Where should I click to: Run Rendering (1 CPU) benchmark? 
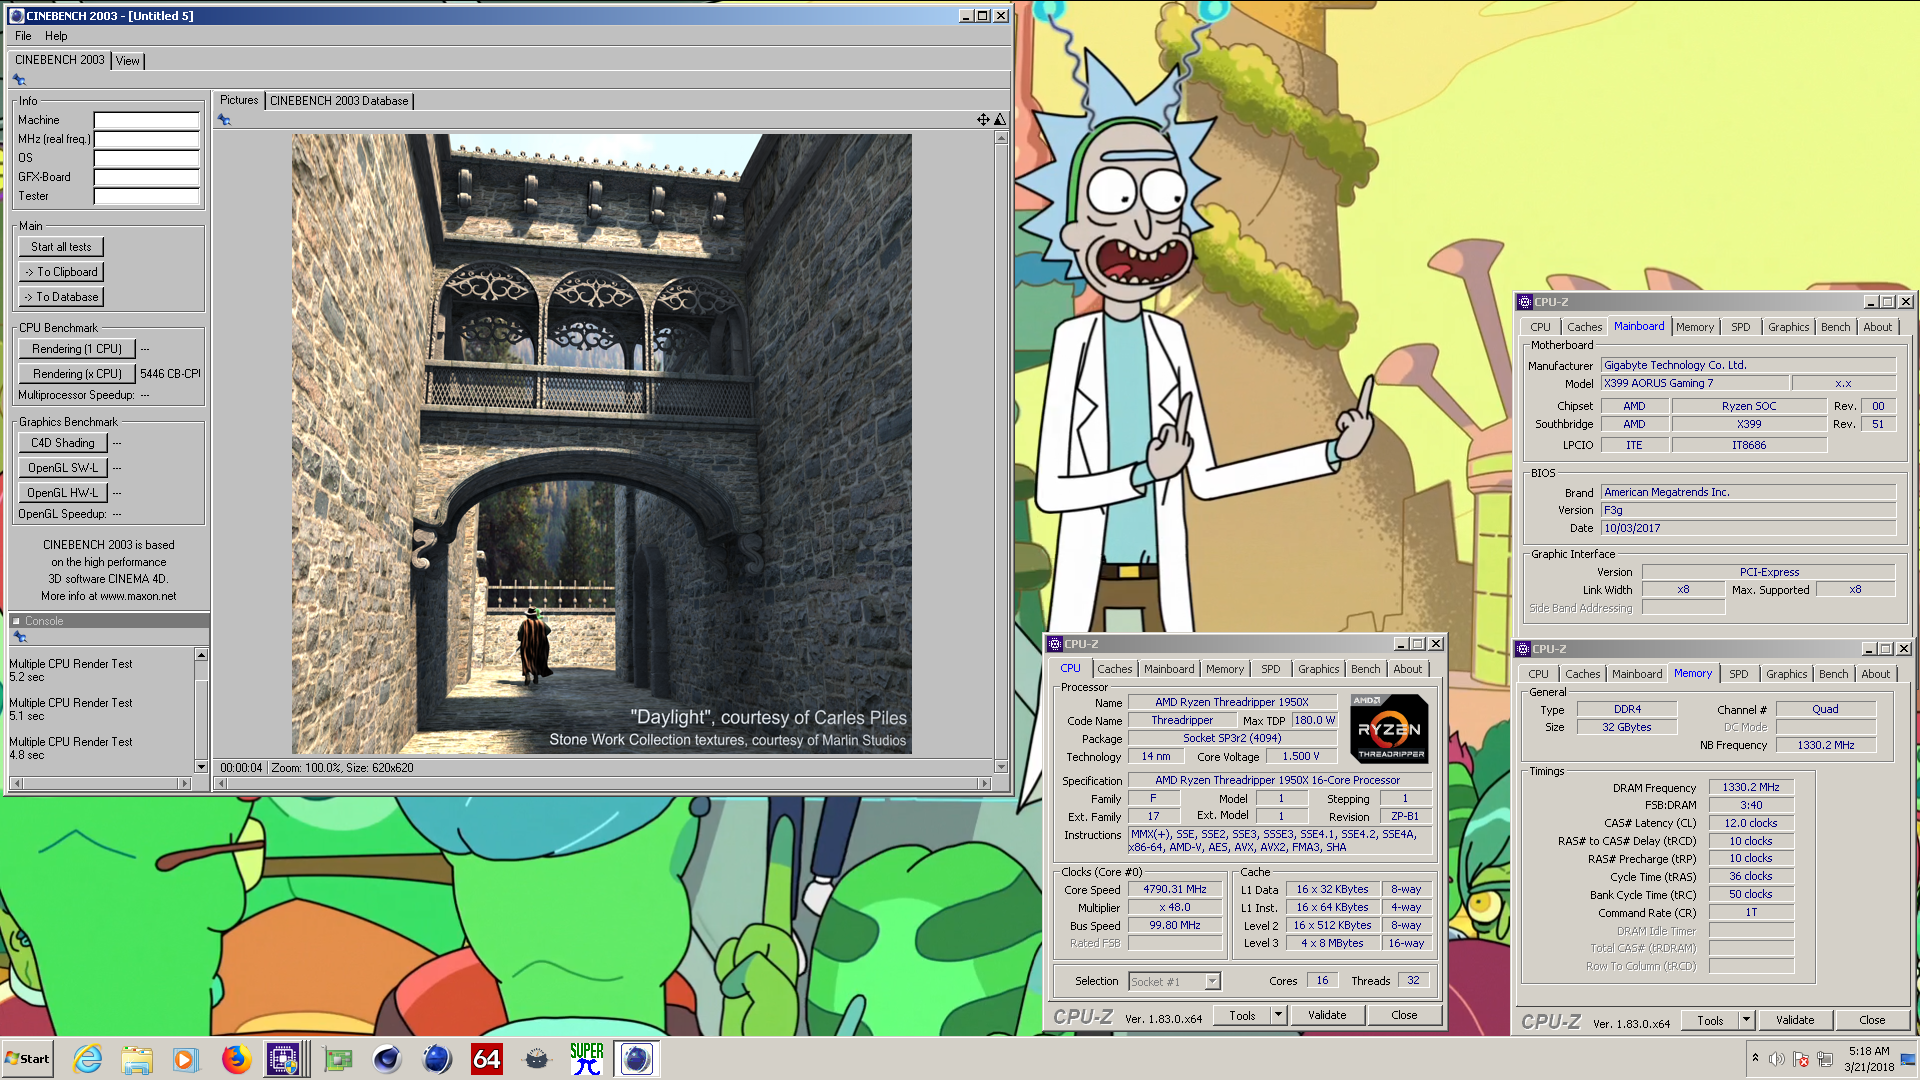77,349
